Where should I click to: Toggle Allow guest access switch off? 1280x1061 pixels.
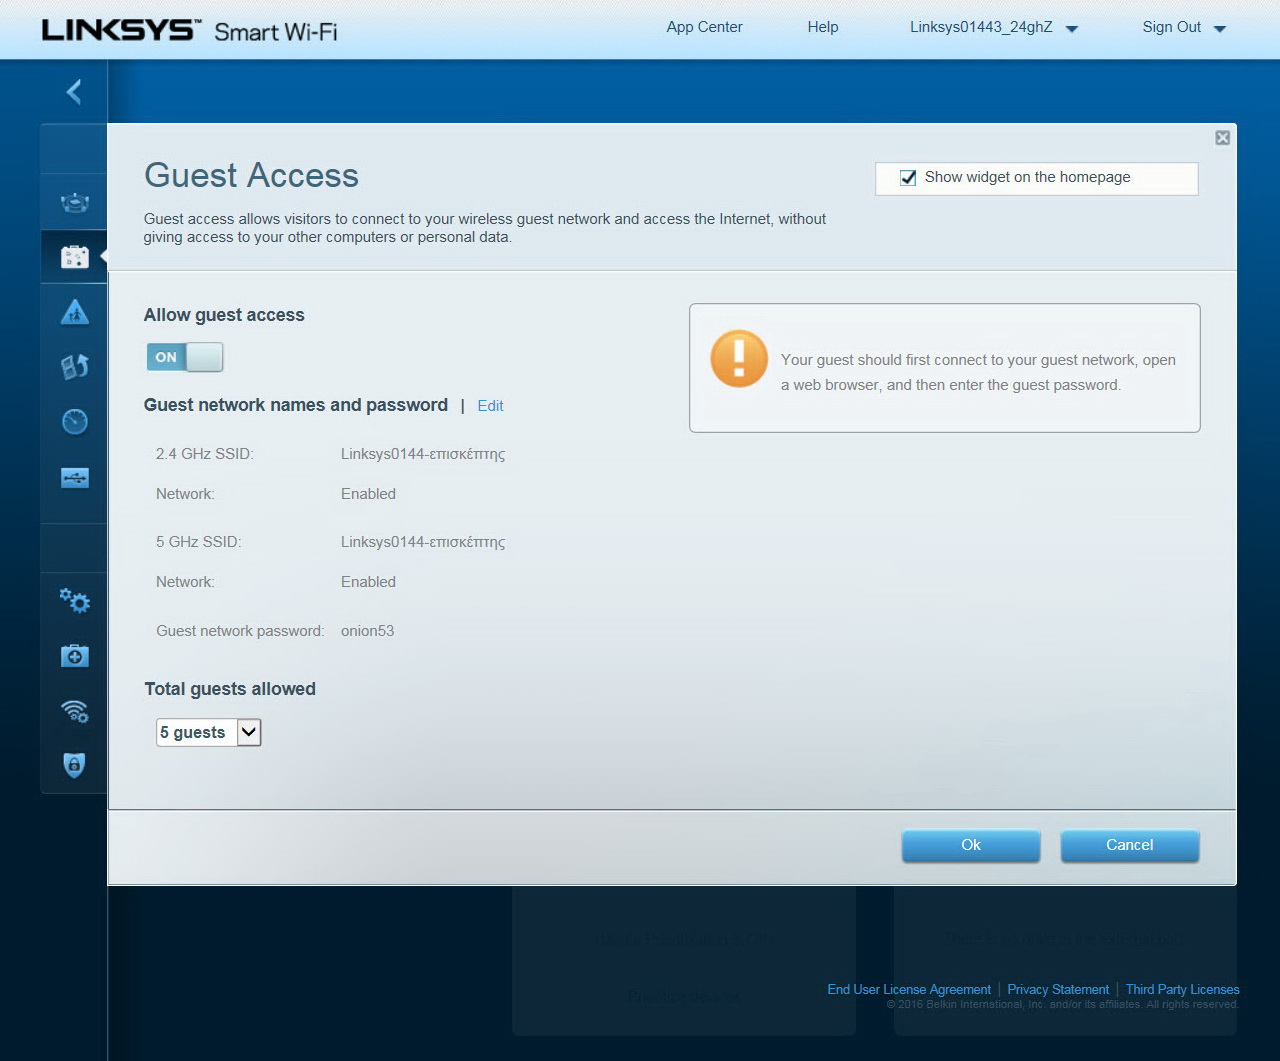(185, 357)
